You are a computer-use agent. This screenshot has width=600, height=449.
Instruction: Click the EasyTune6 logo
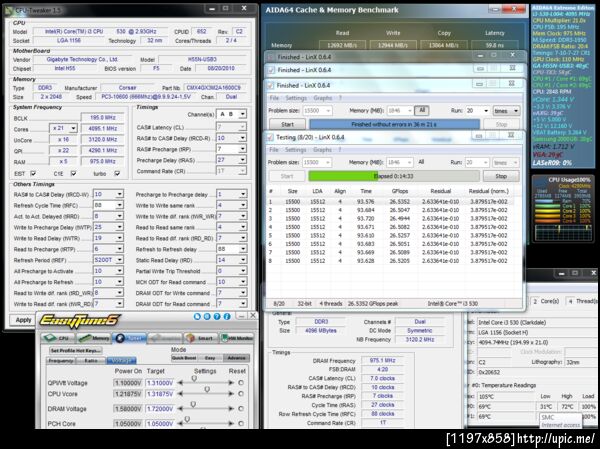click(80, 320)
